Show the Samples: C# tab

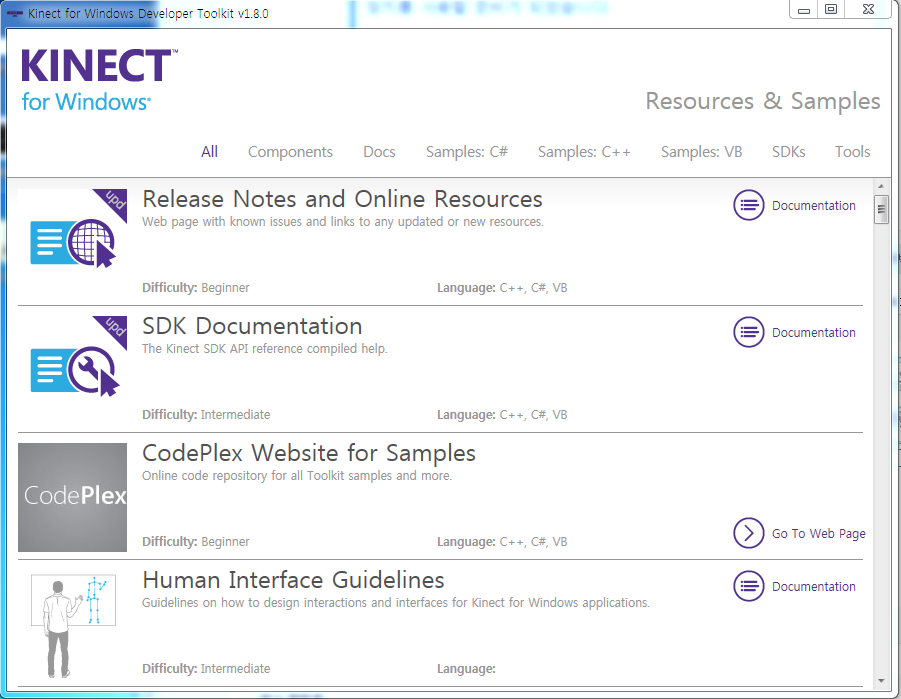467,152
